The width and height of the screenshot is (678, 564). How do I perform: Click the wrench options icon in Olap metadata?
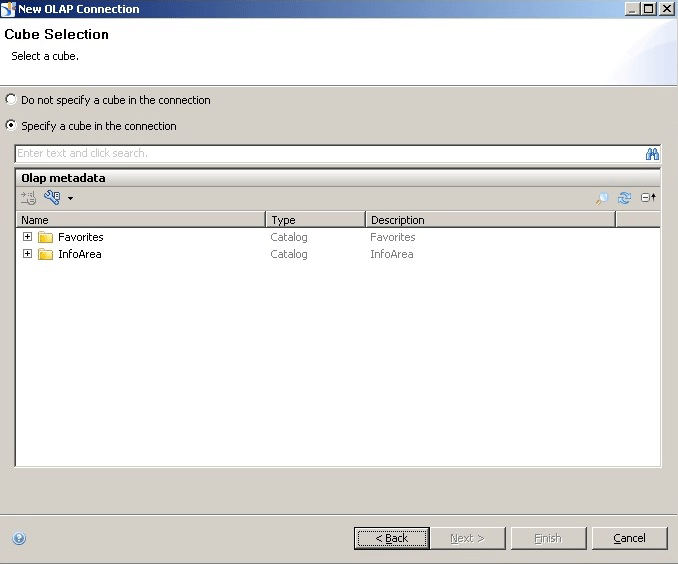click(52, 198)
